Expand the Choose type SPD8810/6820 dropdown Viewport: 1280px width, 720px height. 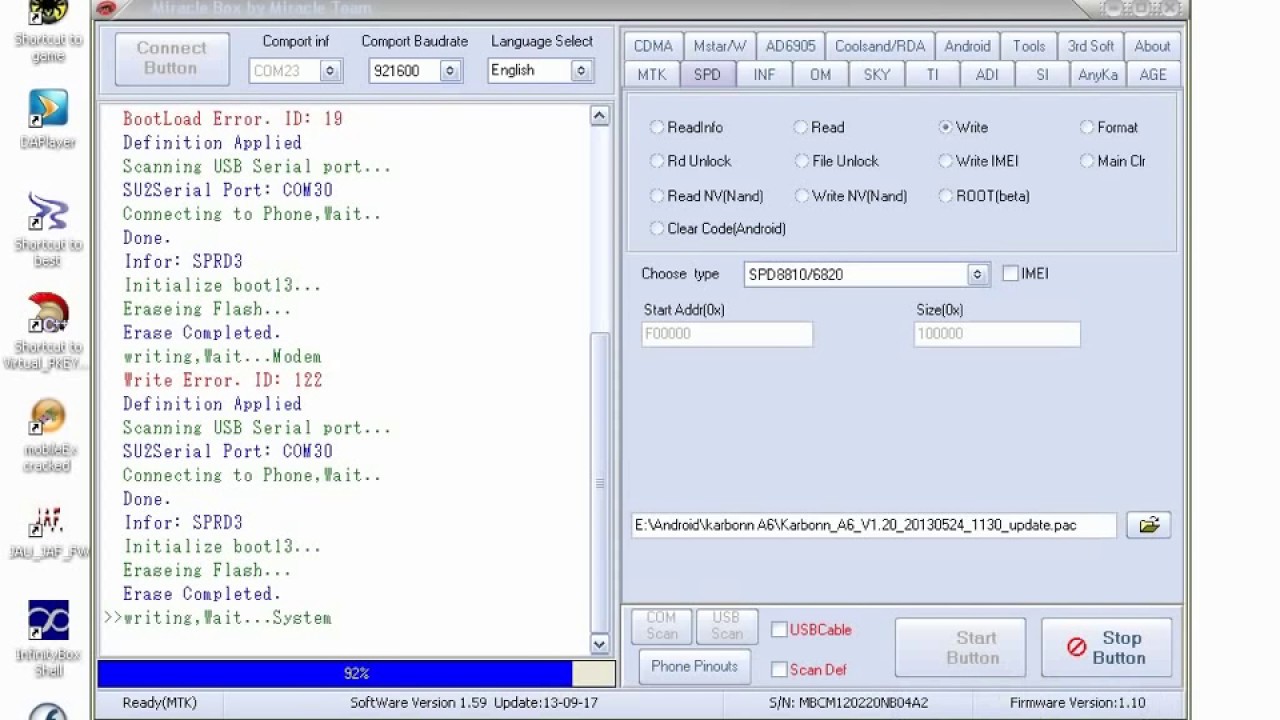pos(978,274)
